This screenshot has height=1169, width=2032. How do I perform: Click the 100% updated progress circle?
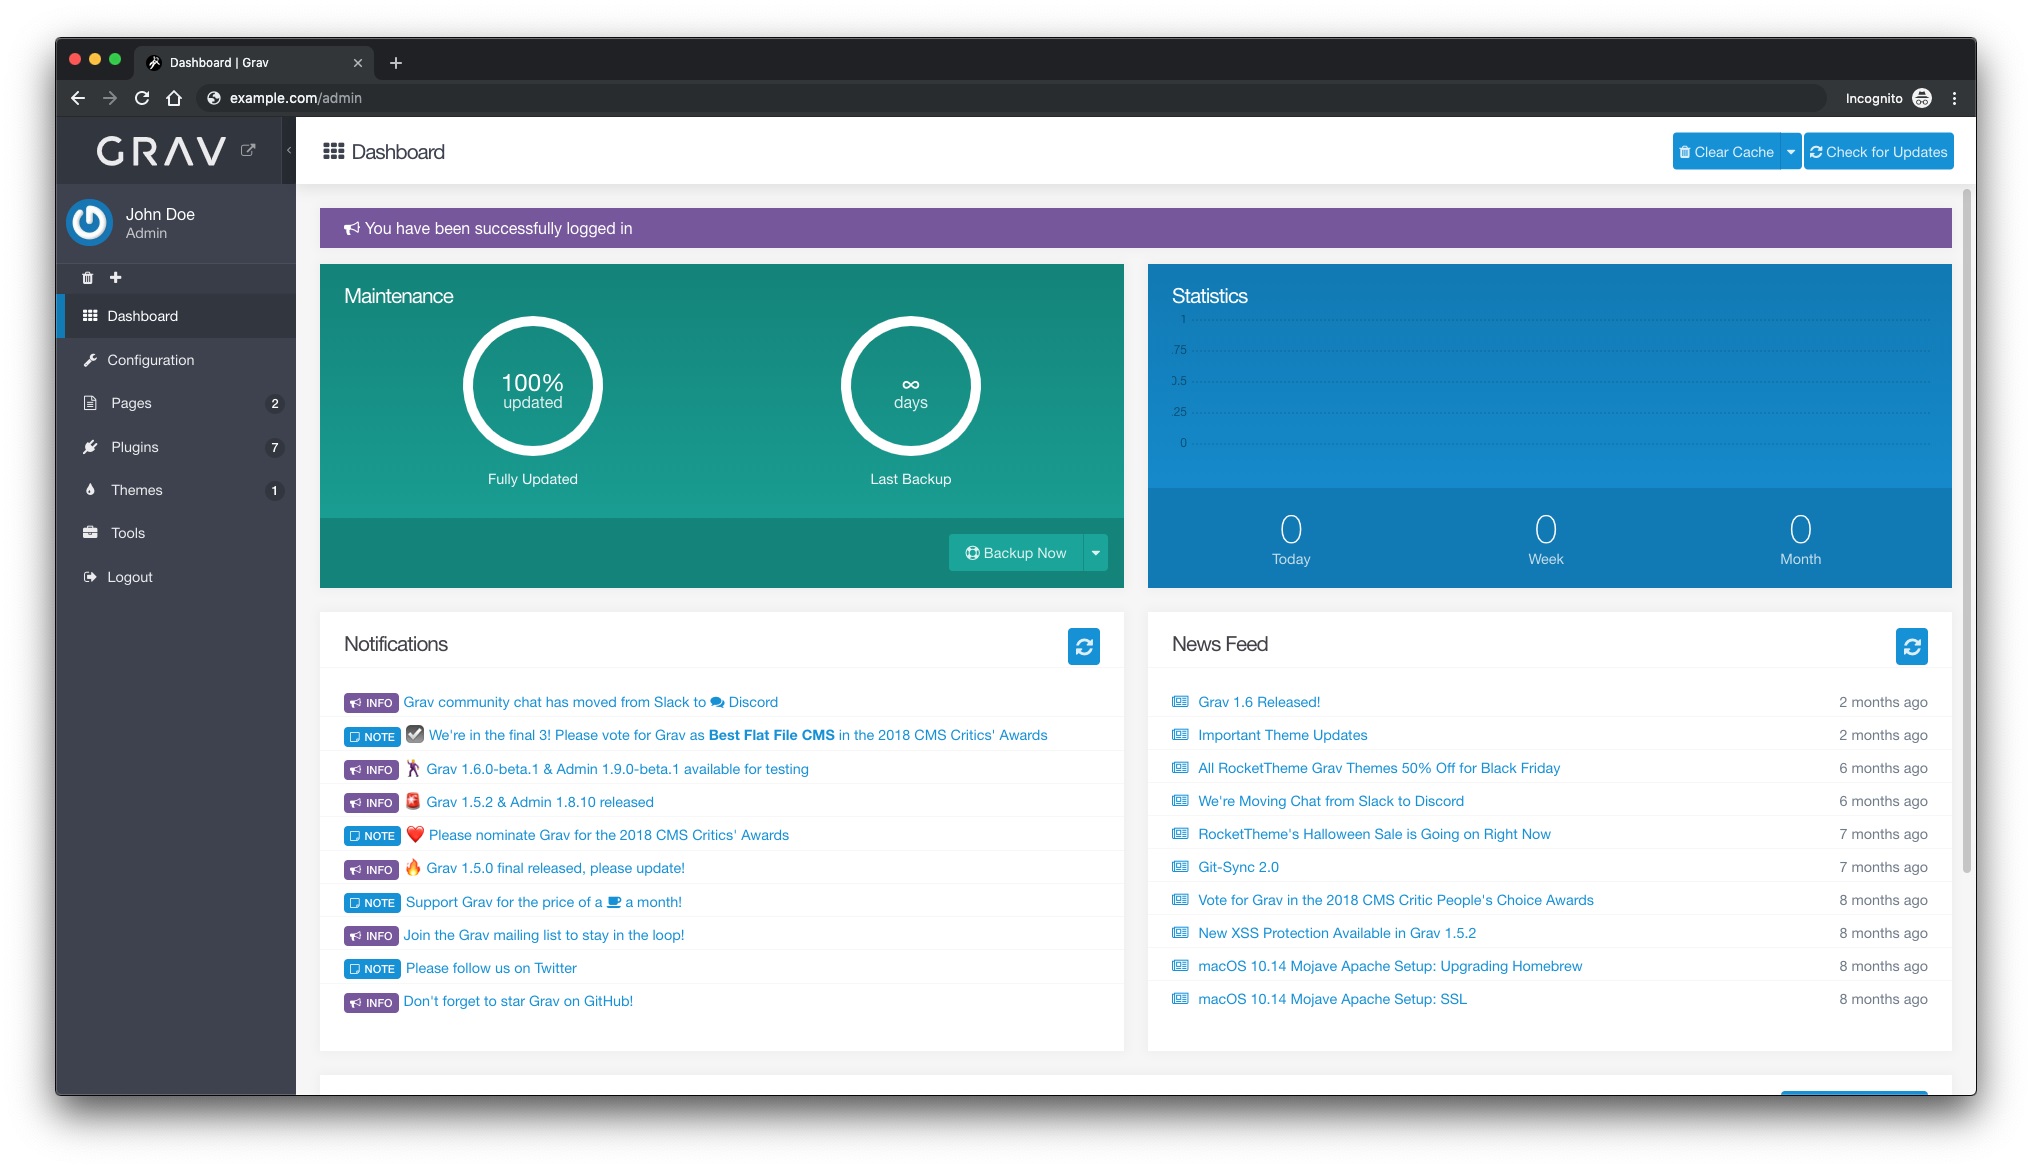click(532, 386)
